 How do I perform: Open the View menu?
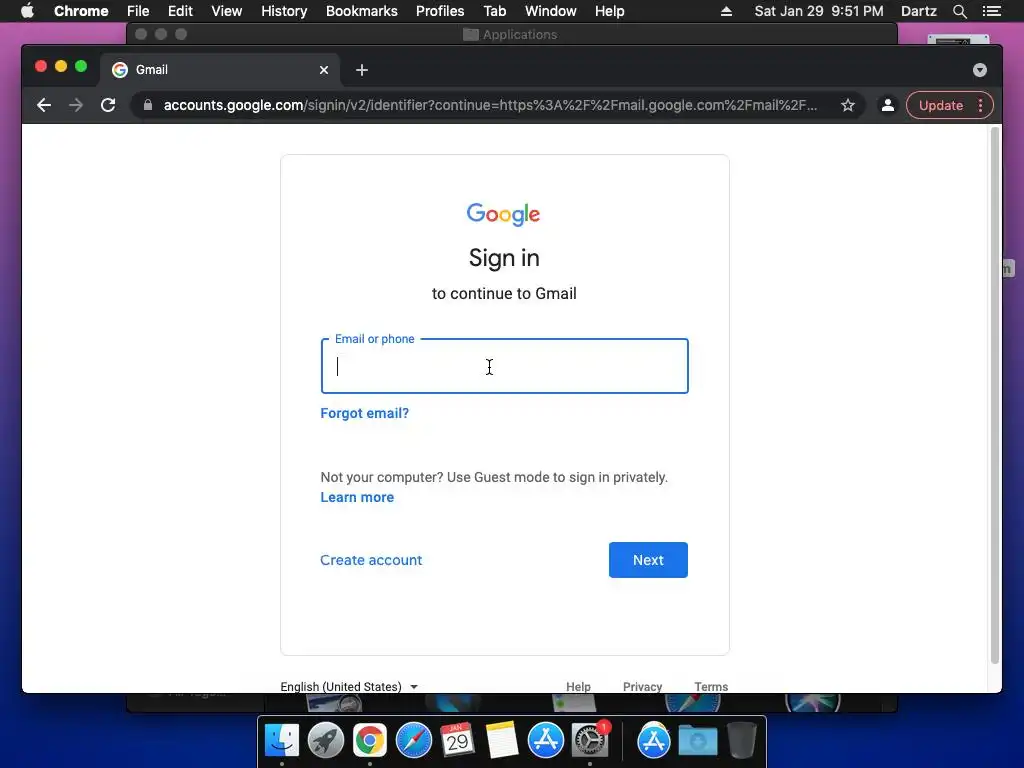pyautogui.click(x=227, y=11)
